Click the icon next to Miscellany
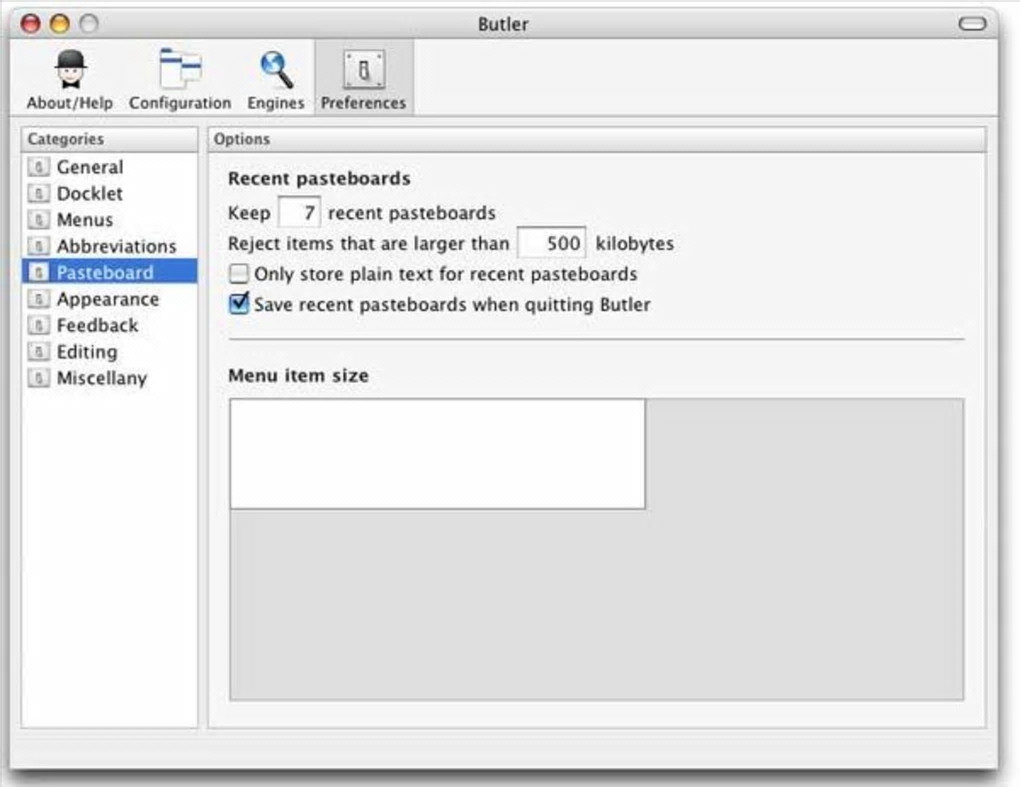Image resolution: width=1020 pixels, height=787 pixels. point(38,378)
